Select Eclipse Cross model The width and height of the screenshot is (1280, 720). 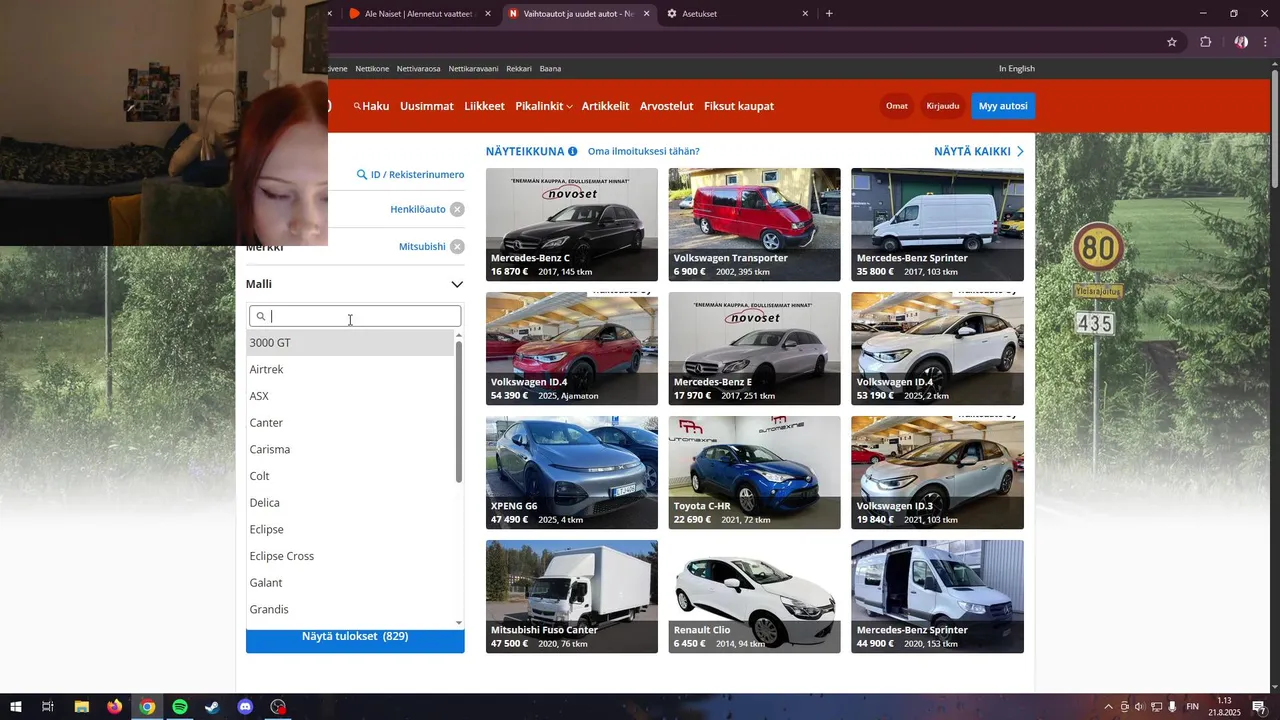(x=351, y=556)
